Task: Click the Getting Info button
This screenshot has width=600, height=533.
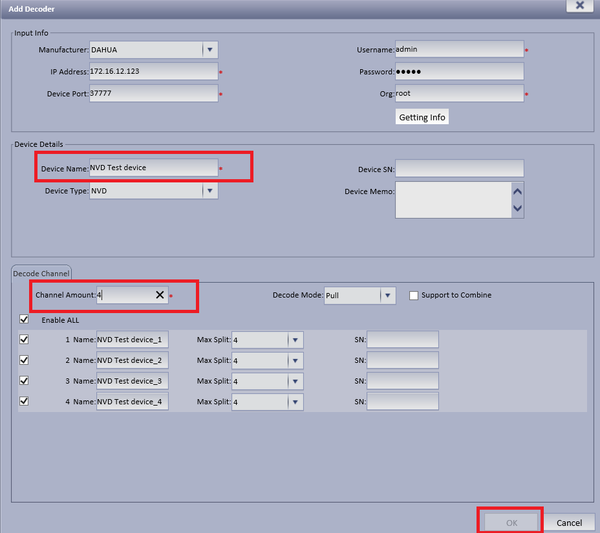Action: pyautogui.click(x=422, y=117)
